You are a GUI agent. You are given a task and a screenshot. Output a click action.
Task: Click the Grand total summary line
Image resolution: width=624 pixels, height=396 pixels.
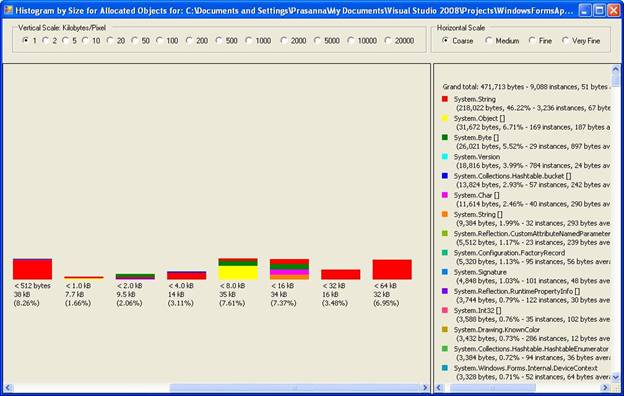click(525, 87)
